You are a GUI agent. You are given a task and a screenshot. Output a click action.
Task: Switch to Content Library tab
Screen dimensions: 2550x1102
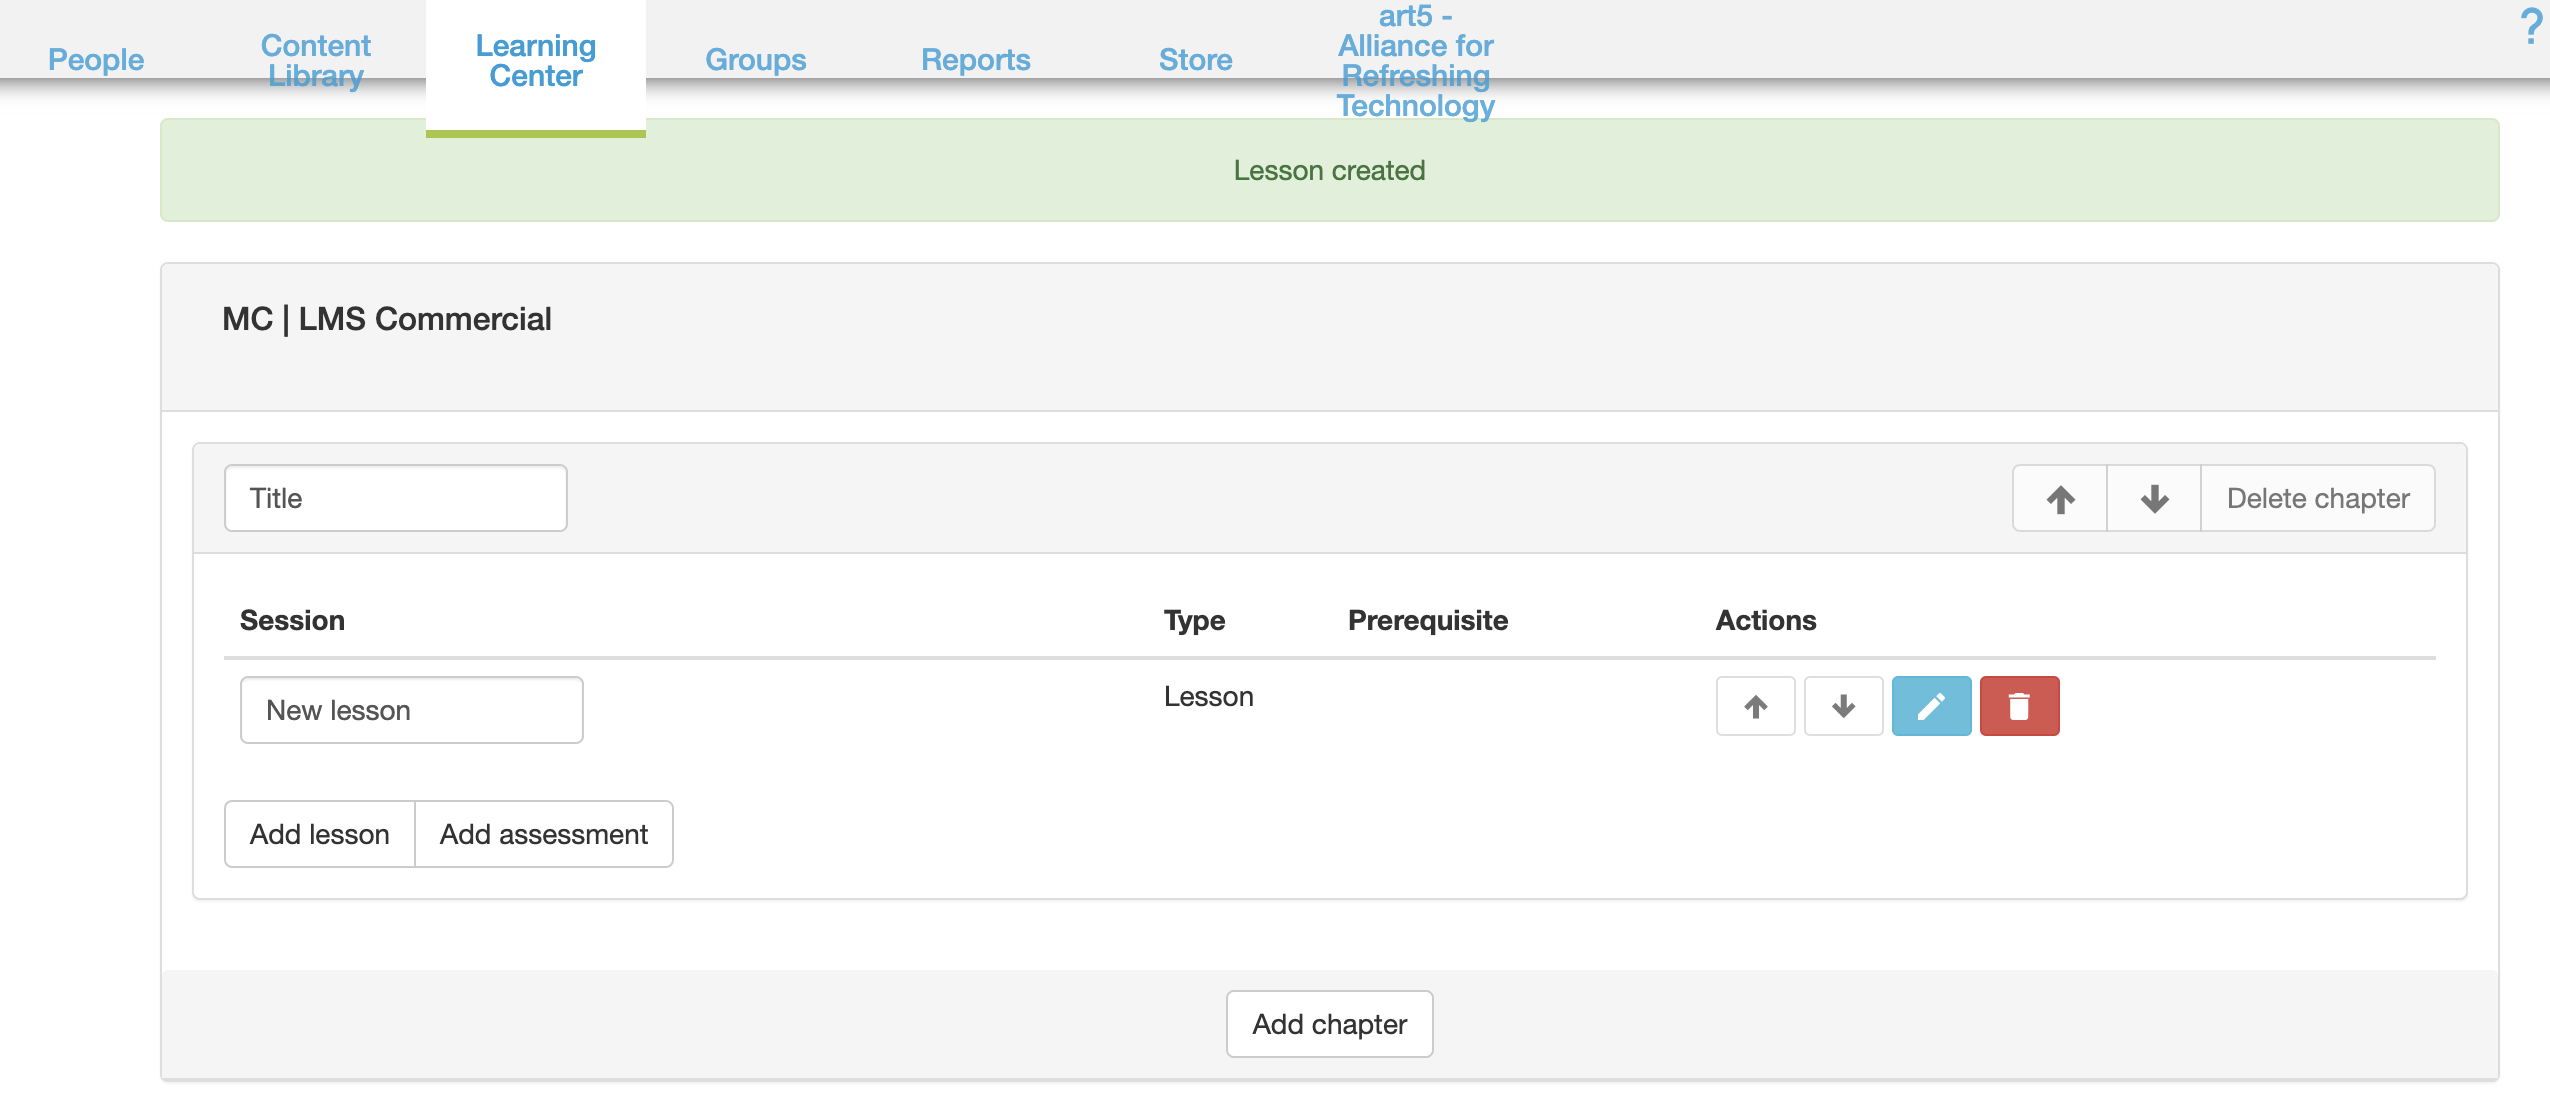pos(315,60)
